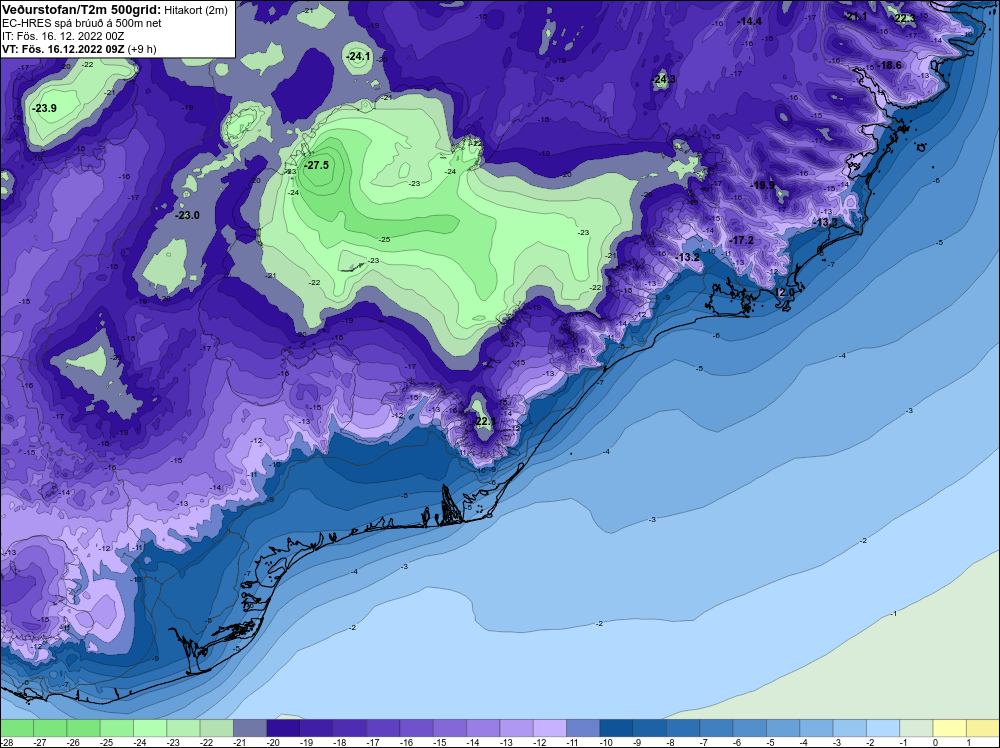Click the -10 deep blue legend swatch
Screen dimensions: 1000x748
(616, 728)
